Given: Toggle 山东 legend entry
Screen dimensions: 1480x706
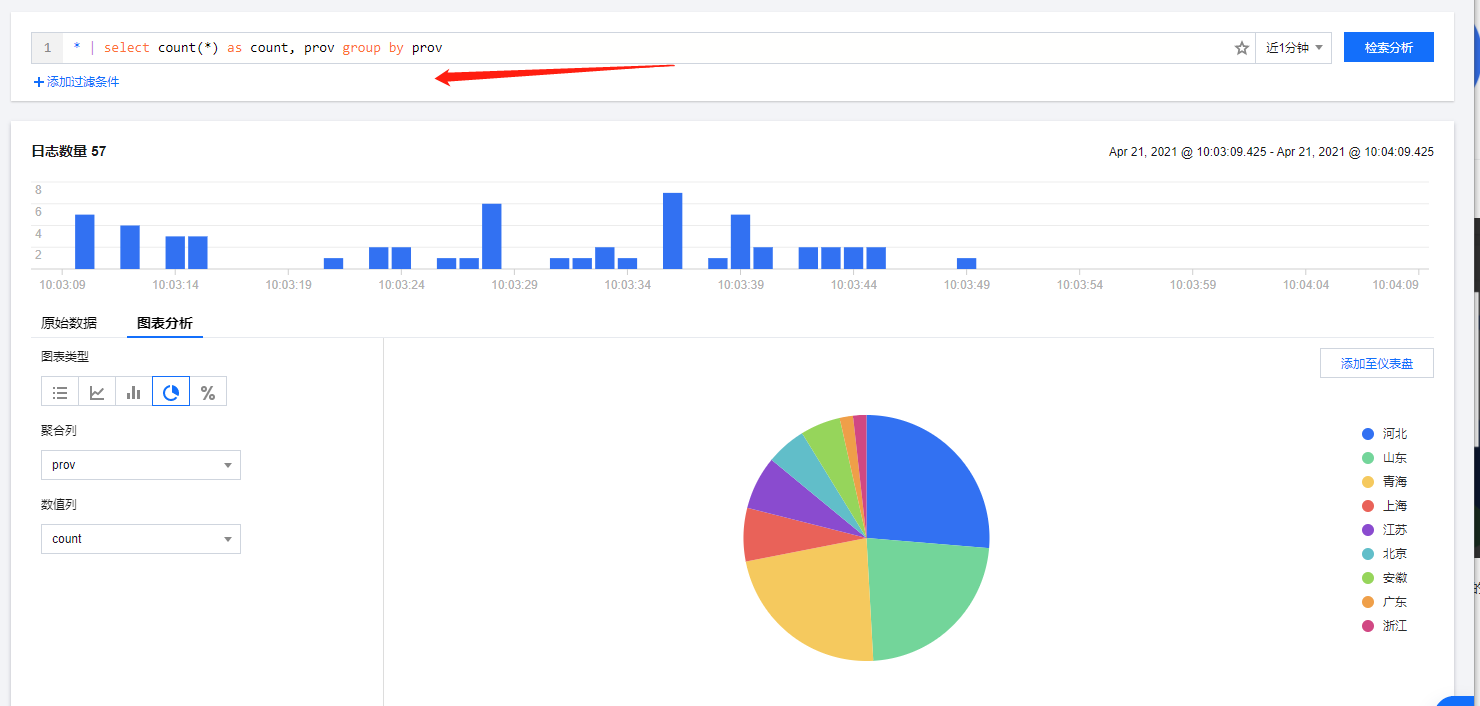Looking at the screenshot, I should pos(1385,458).
